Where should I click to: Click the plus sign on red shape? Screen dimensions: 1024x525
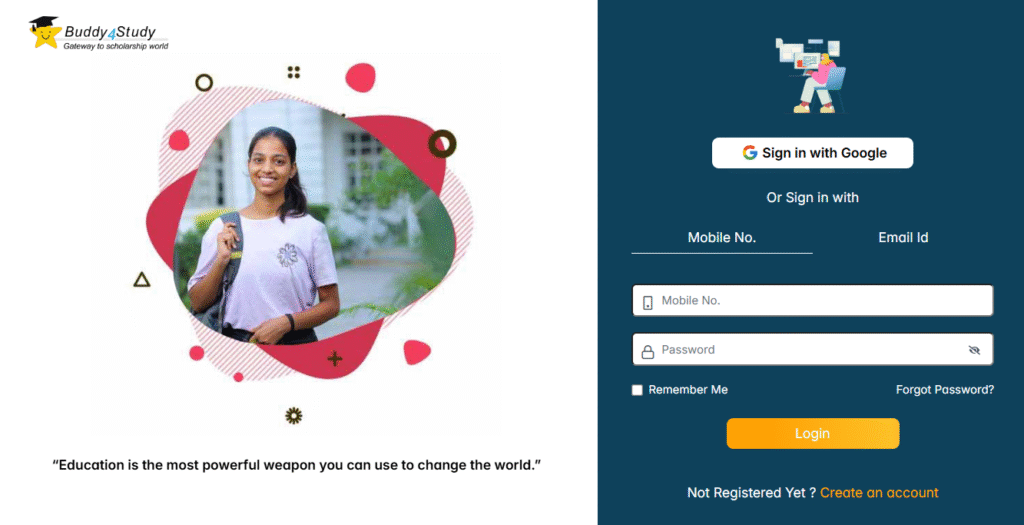(x=335, y=358)
